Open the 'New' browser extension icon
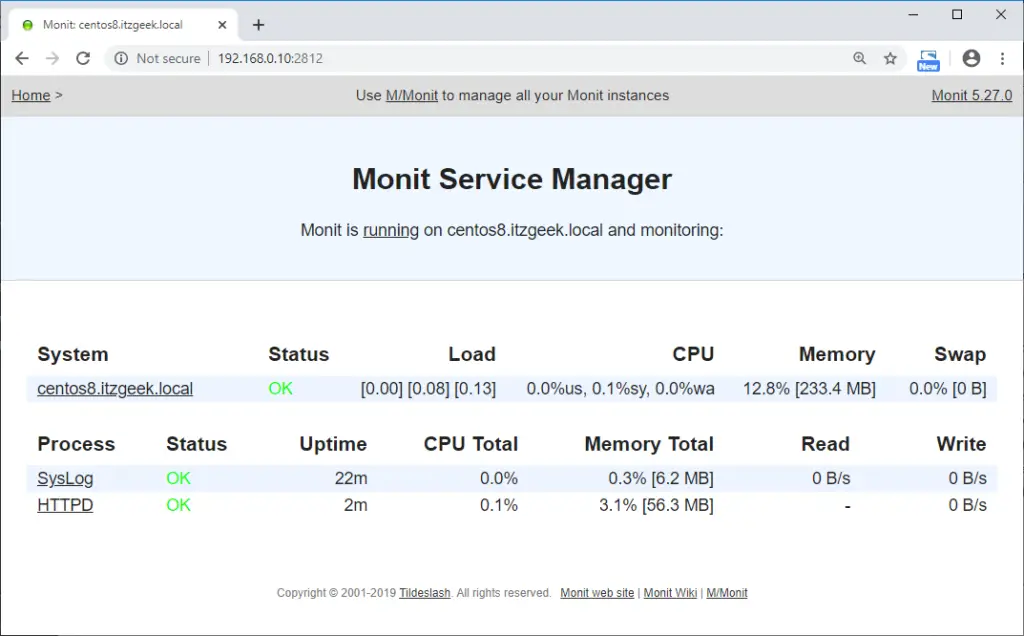This screenshot has width=1024, height=636. point(928,59)
